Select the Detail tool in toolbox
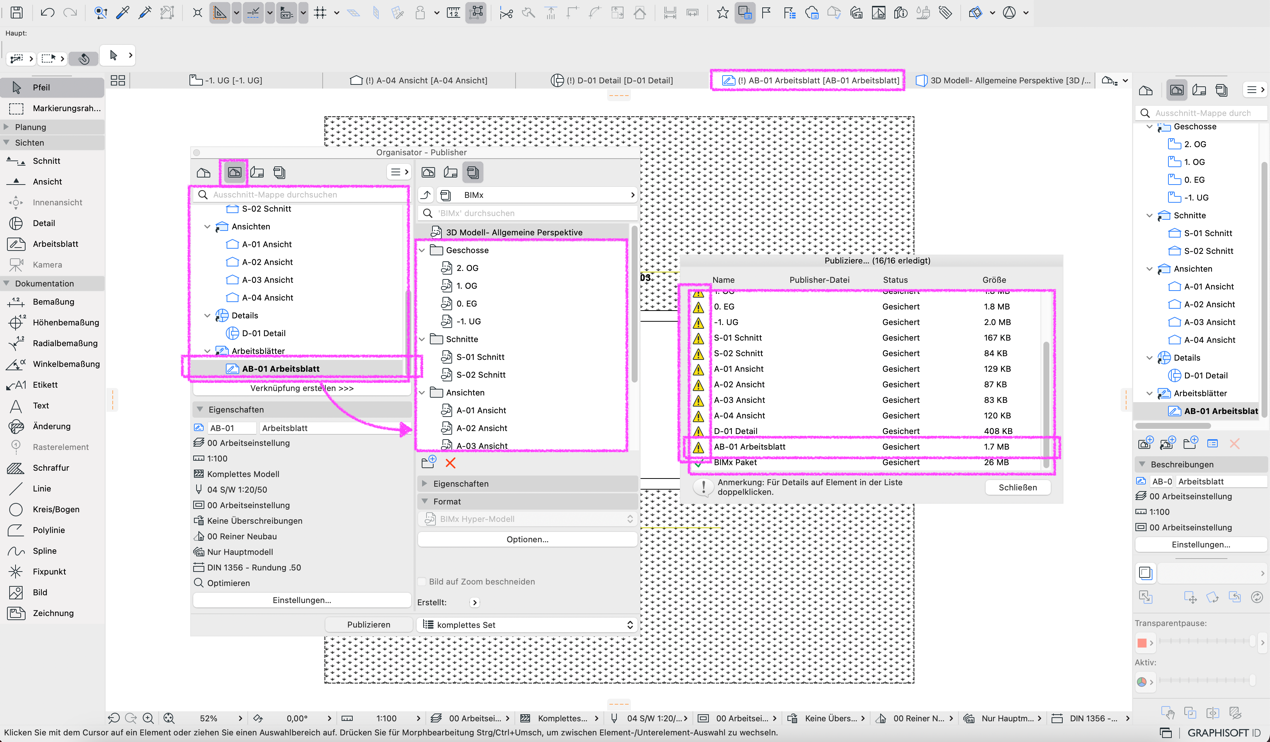This screenshot has height=742, width=1270. coord(52,223)
